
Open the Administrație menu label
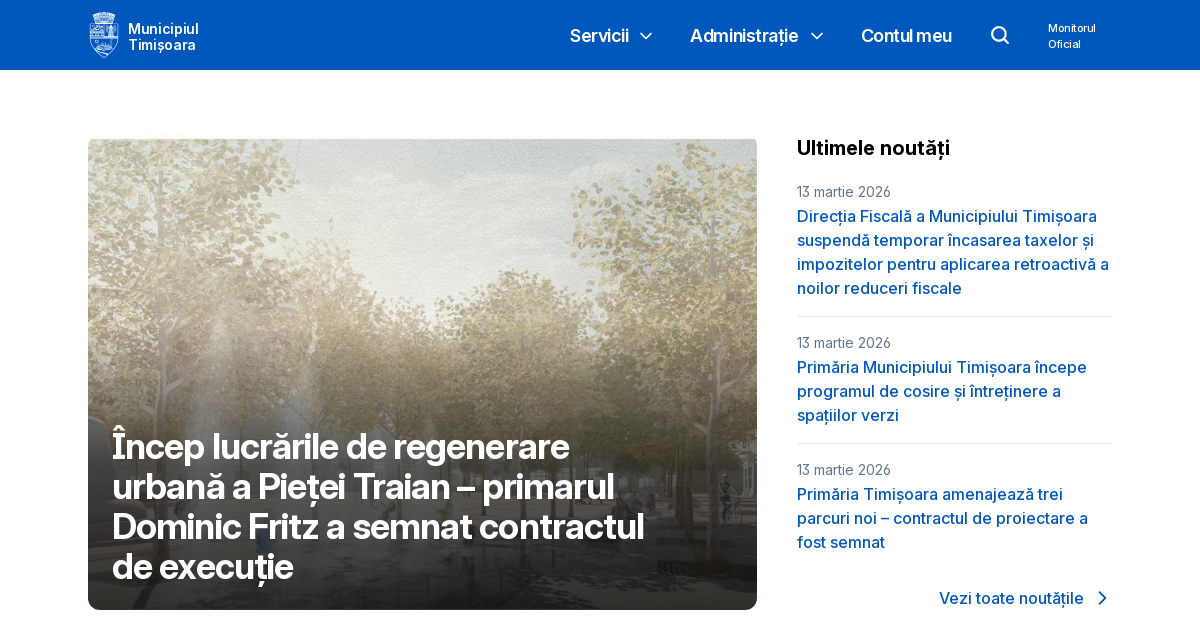click(x=743, y=36)
